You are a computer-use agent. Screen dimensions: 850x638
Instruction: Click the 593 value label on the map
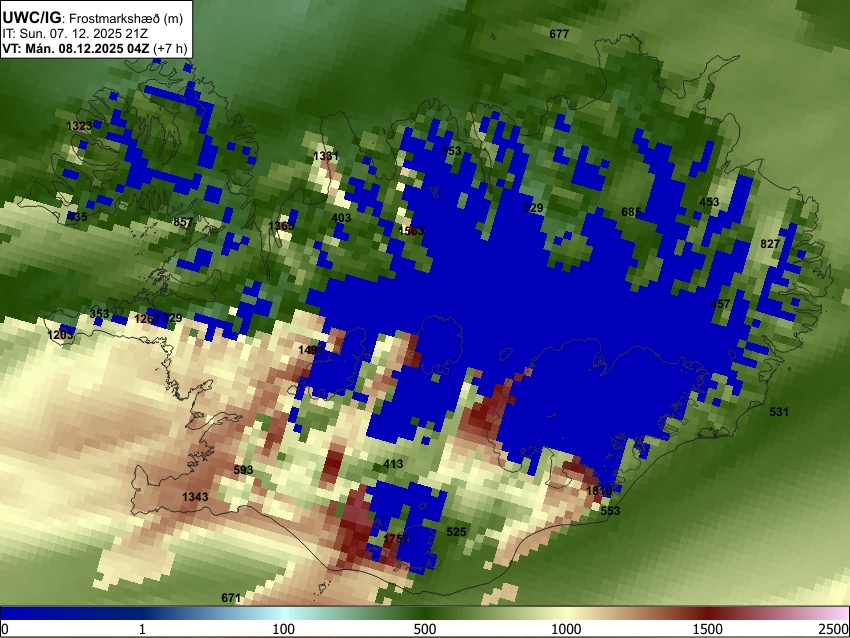[x=243, y=470]
